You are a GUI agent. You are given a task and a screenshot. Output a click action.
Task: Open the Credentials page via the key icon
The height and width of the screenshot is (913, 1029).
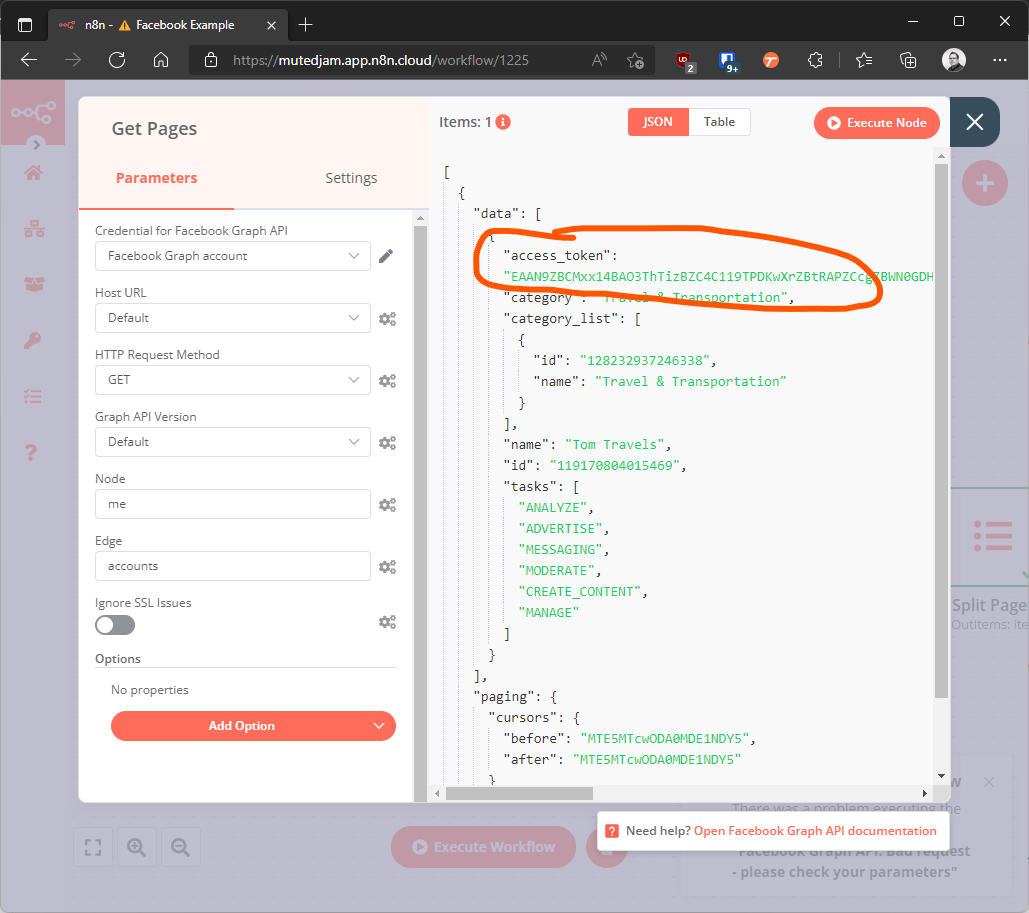(33, 340)
